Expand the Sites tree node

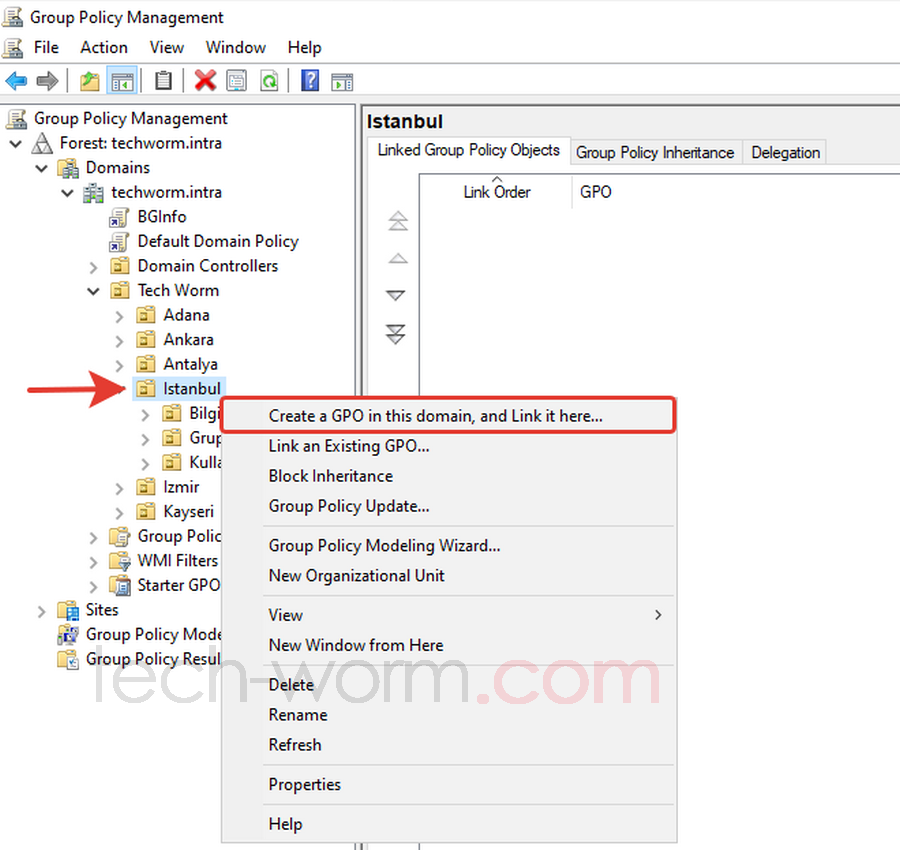pyautogui.click(x=42, y=610)
